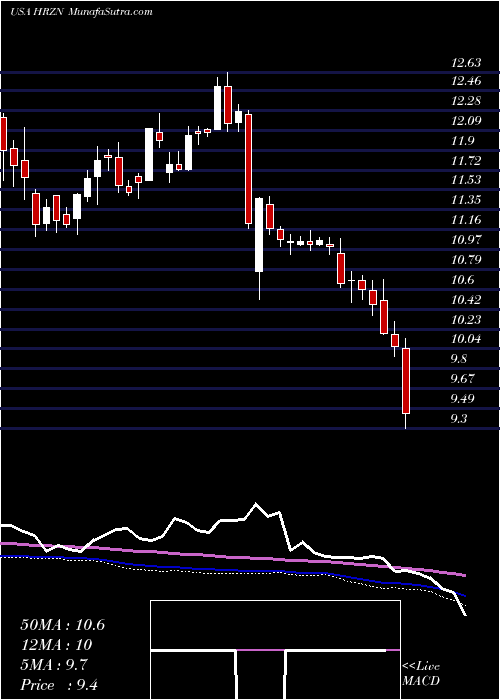The height and width of the screenshot is (700, 500).
Task: Click the 9.3 price axis label
Action: 460,419
